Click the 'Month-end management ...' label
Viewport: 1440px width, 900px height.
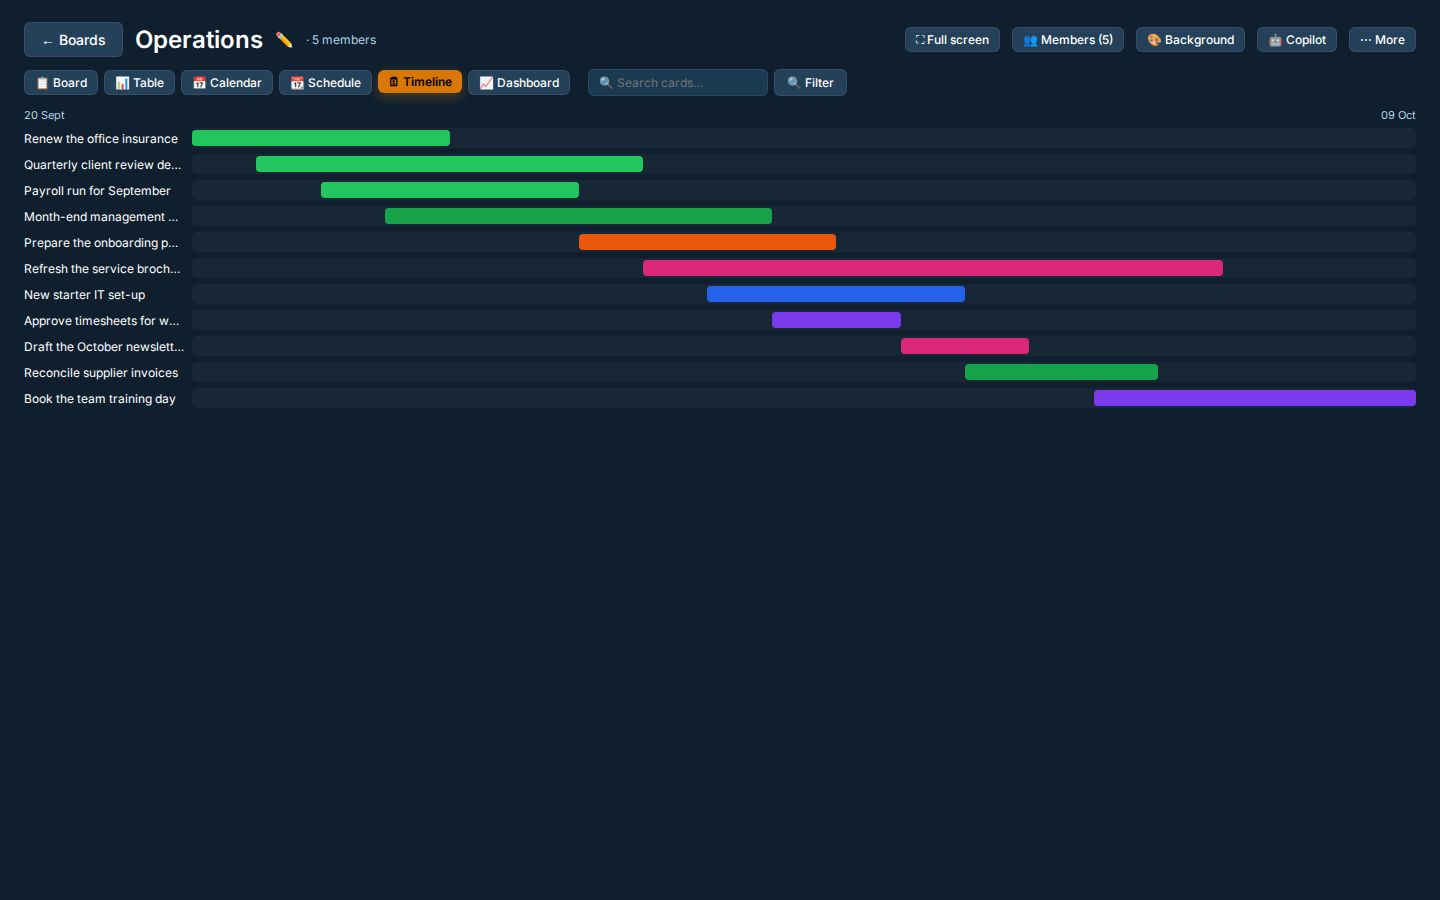pyautogui.click(x=101, y=217)
